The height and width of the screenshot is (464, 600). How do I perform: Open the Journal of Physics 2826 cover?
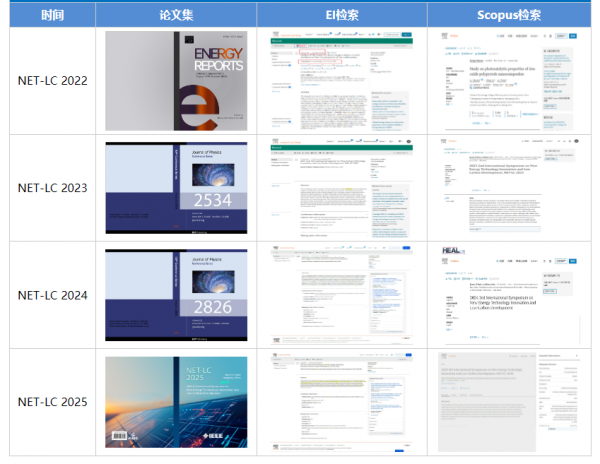(x=176, y=295)
